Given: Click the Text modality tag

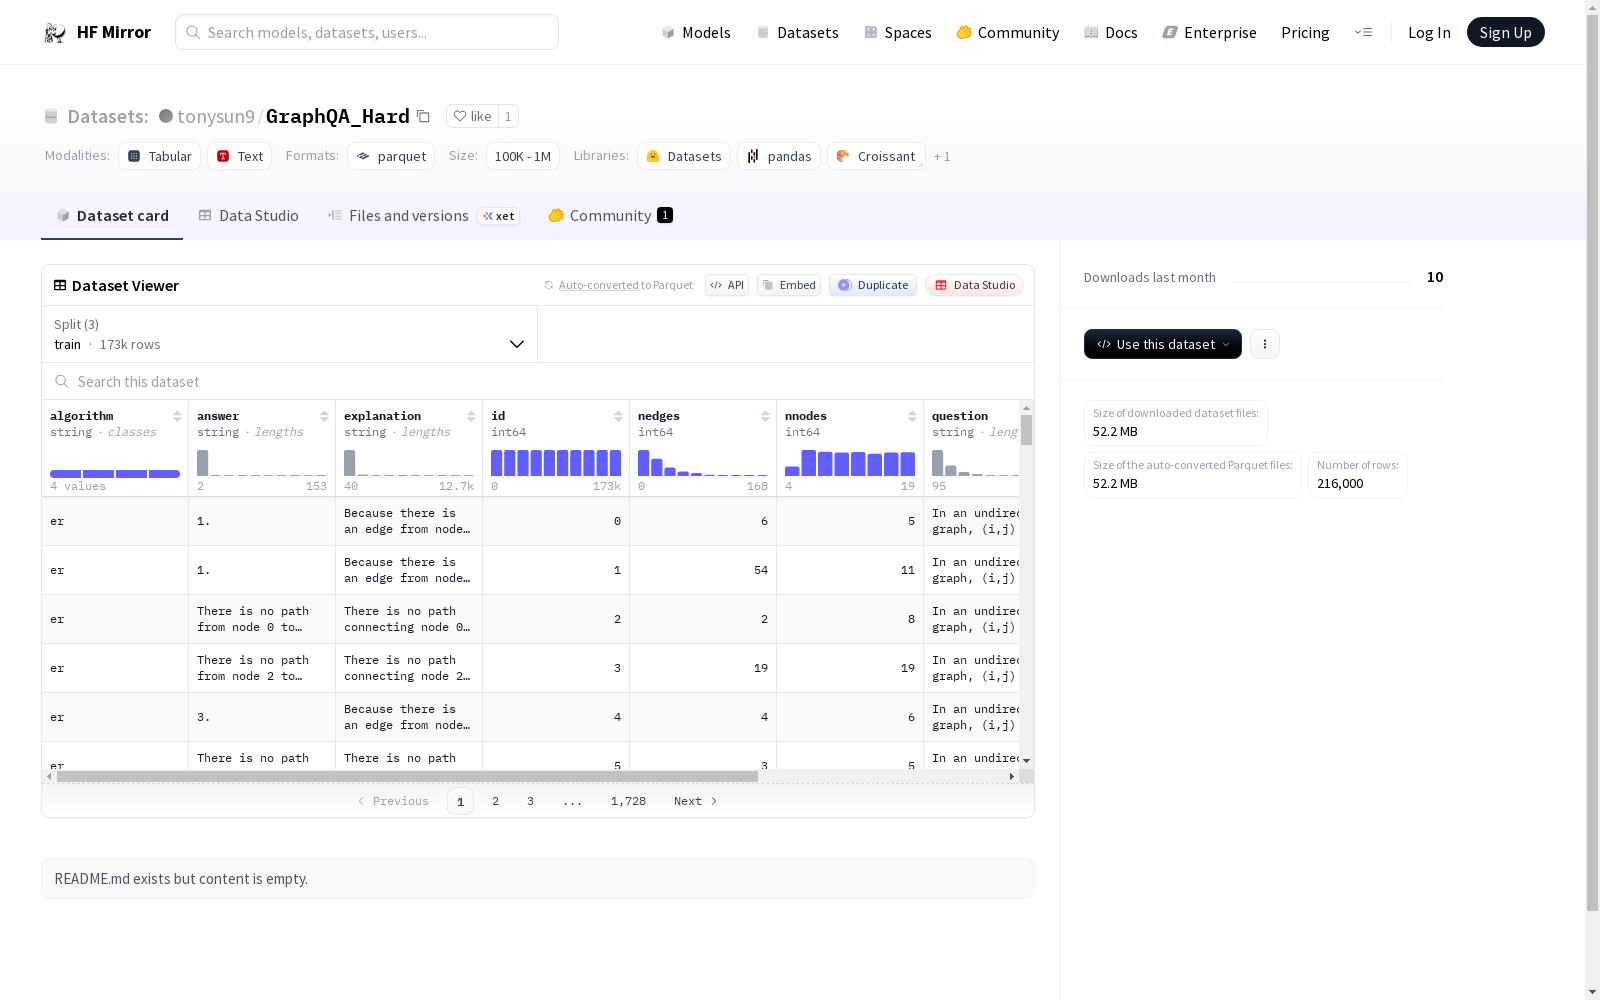Looking at the screenshot, I should coord(240,156).
